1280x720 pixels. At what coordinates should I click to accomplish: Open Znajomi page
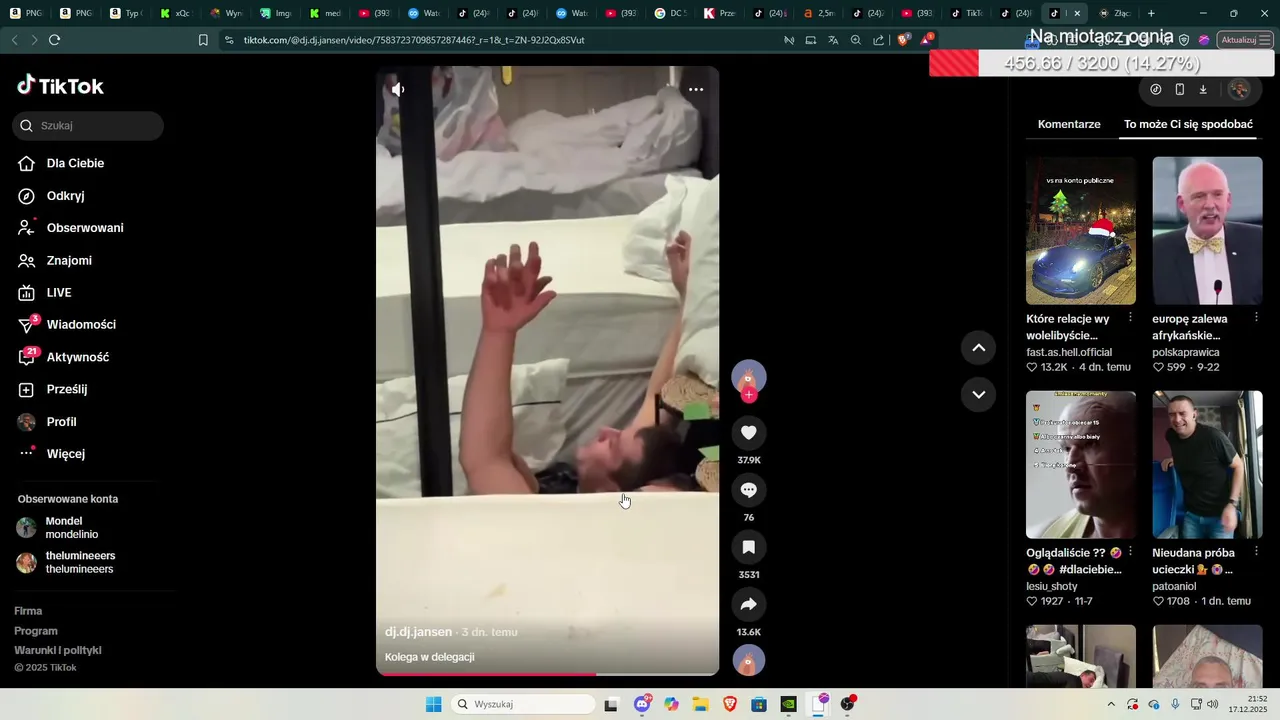click(56, 261)
